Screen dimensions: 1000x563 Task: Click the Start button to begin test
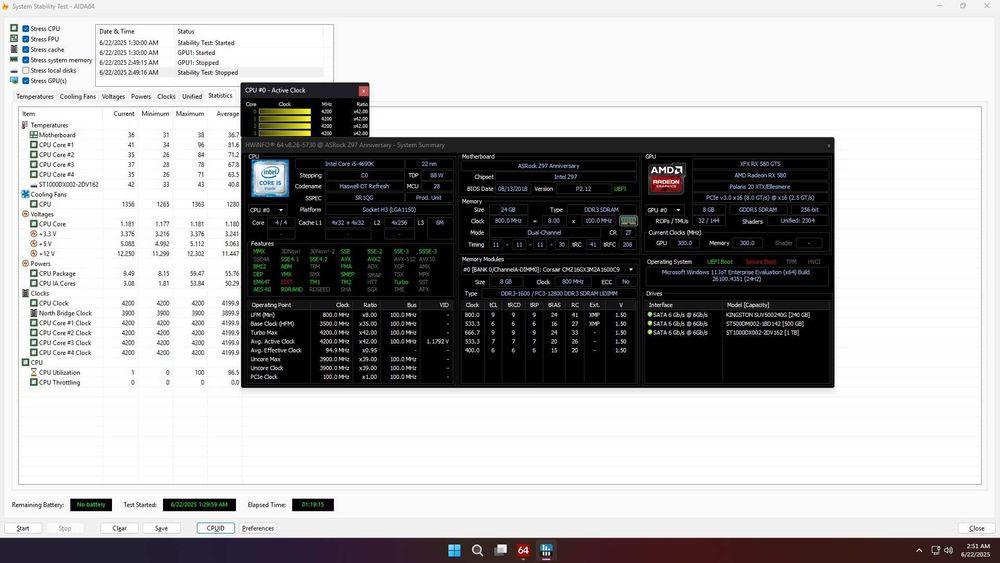23,528
